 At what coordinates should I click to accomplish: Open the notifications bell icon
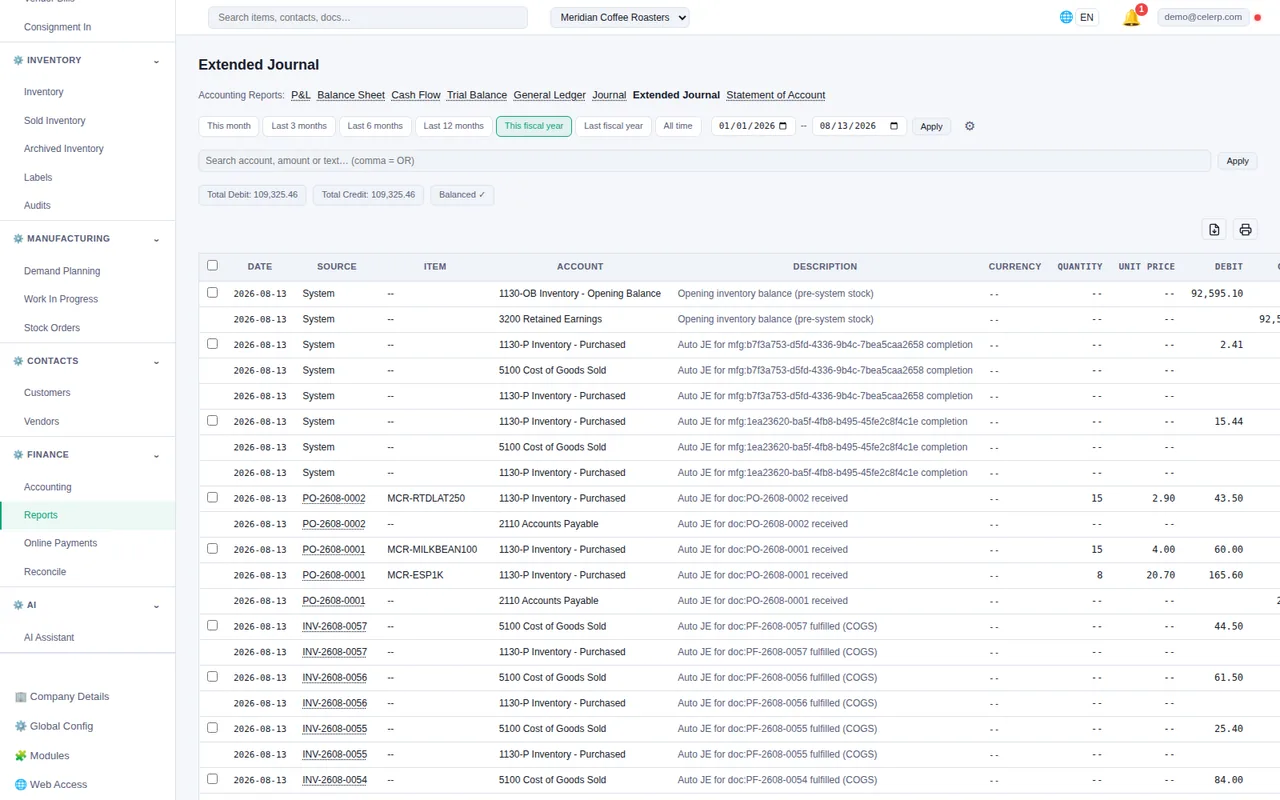(1131, 18)
